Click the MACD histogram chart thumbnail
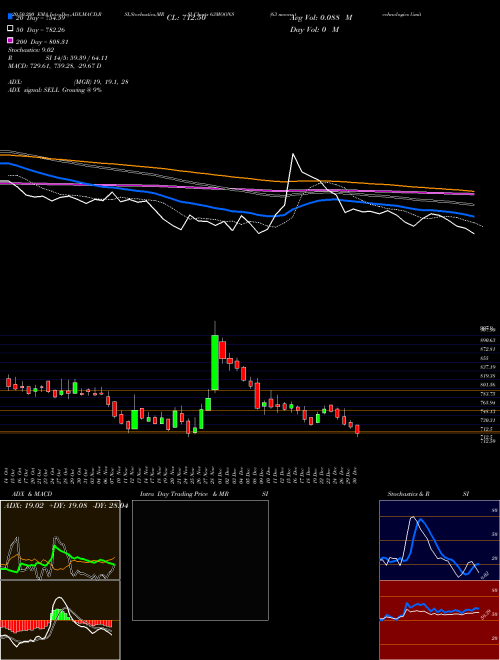The width and height of the screenshot is (500, 660). tap(60, 620)
